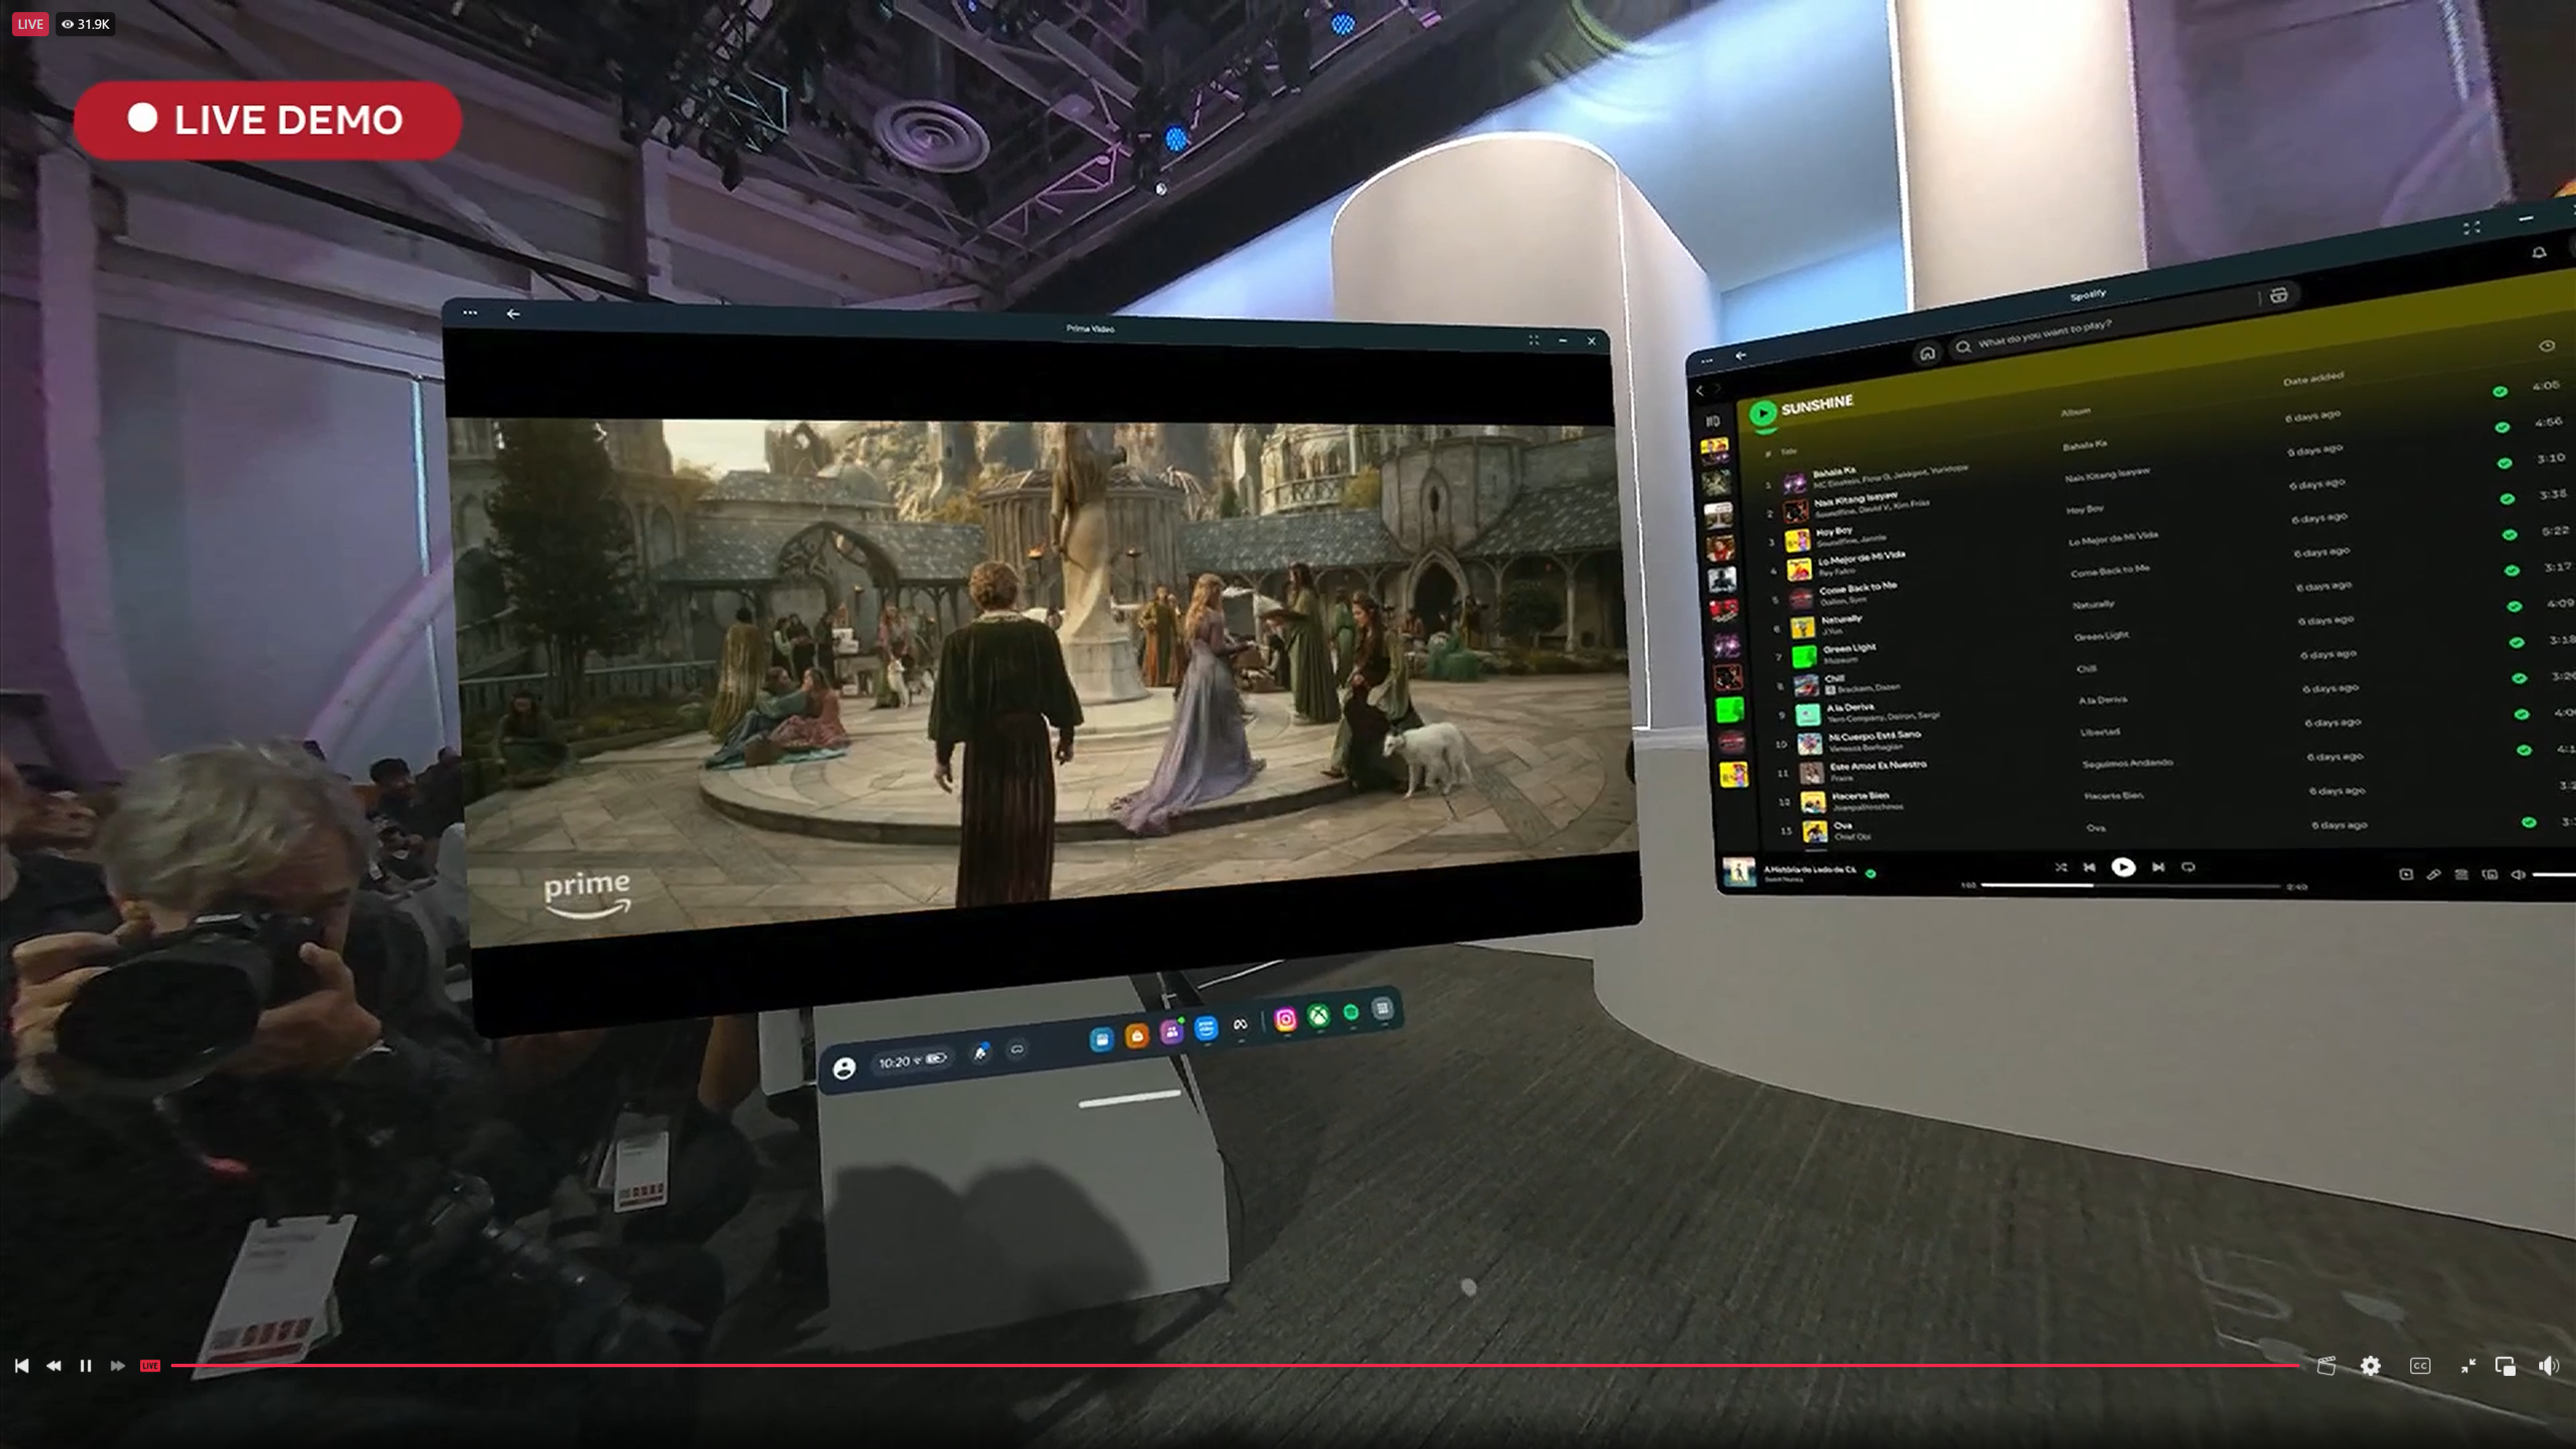This screenshot has width=2576, height=1449.
Task: Launch Xbox app from the dock
Action: pyautogui.click(x=1320, y=1017)
